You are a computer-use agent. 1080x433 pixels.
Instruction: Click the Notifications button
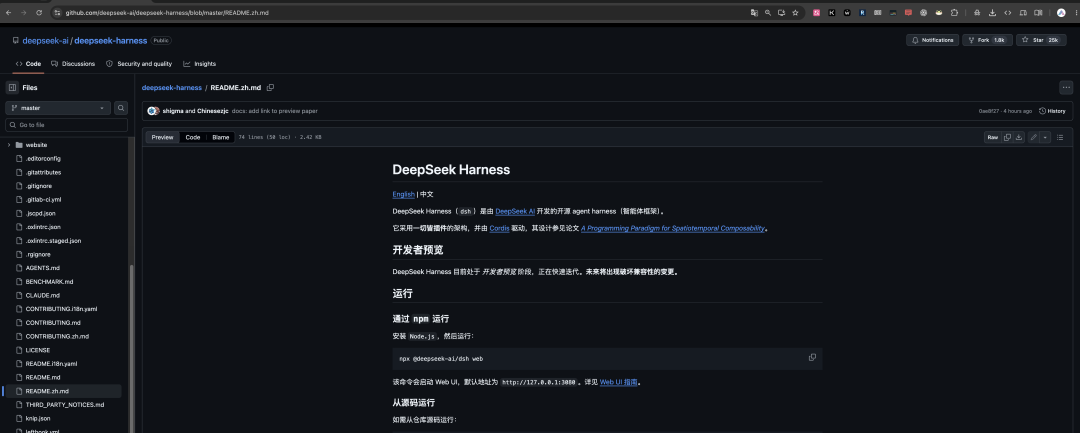pyautogui.click(x=932, y=40)
